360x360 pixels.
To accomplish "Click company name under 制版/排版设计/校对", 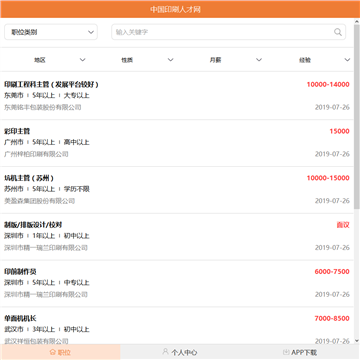I will coord(46,248).
